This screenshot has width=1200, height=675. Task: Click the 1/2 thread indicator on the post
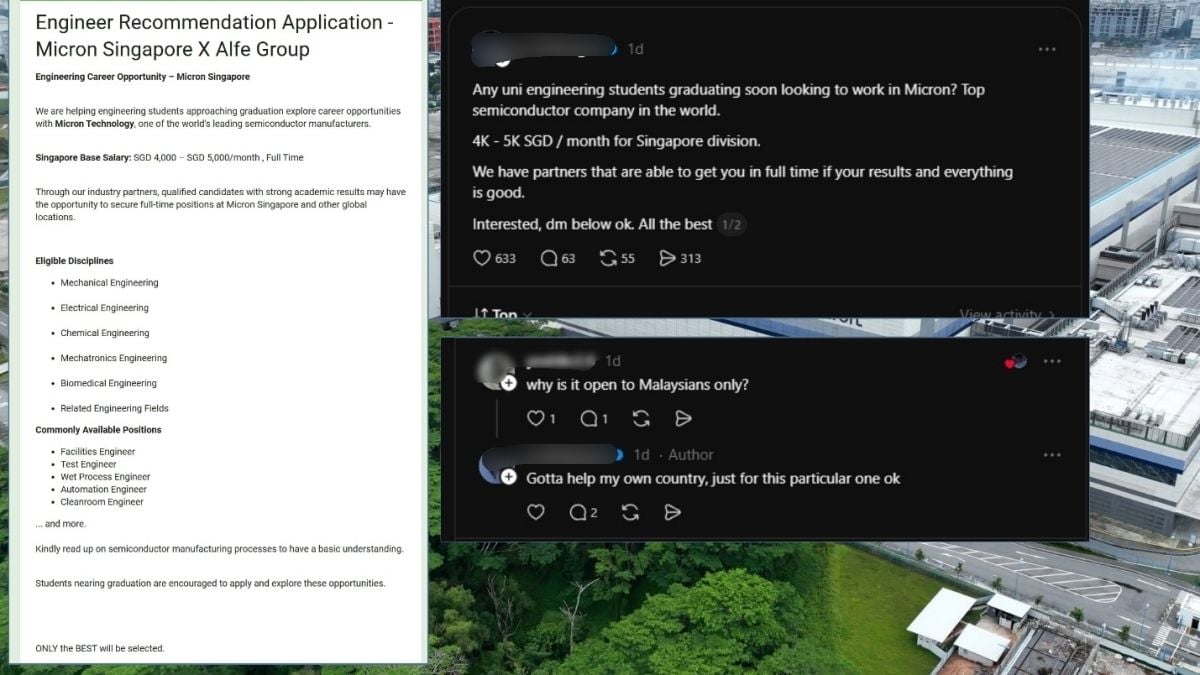[732, 225]
